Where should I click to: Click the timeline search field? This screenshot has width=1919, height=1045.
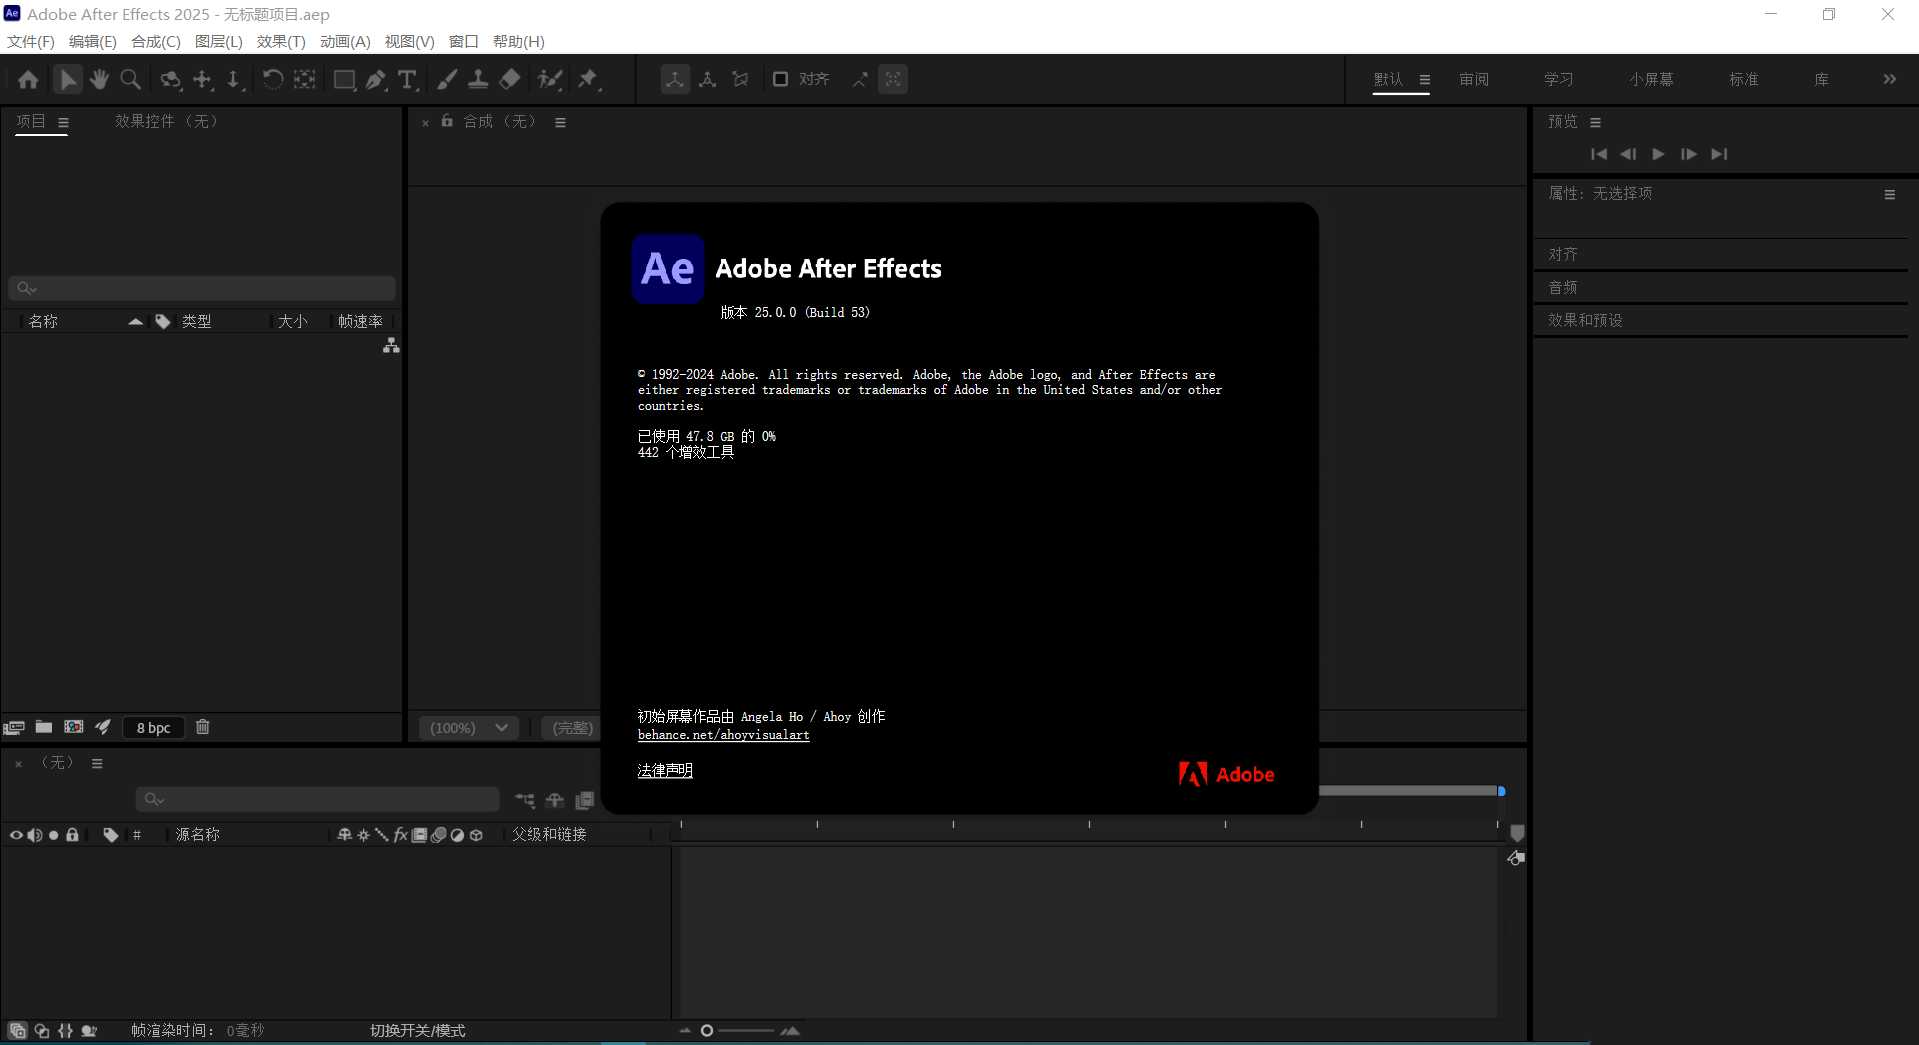coord(317,799)
